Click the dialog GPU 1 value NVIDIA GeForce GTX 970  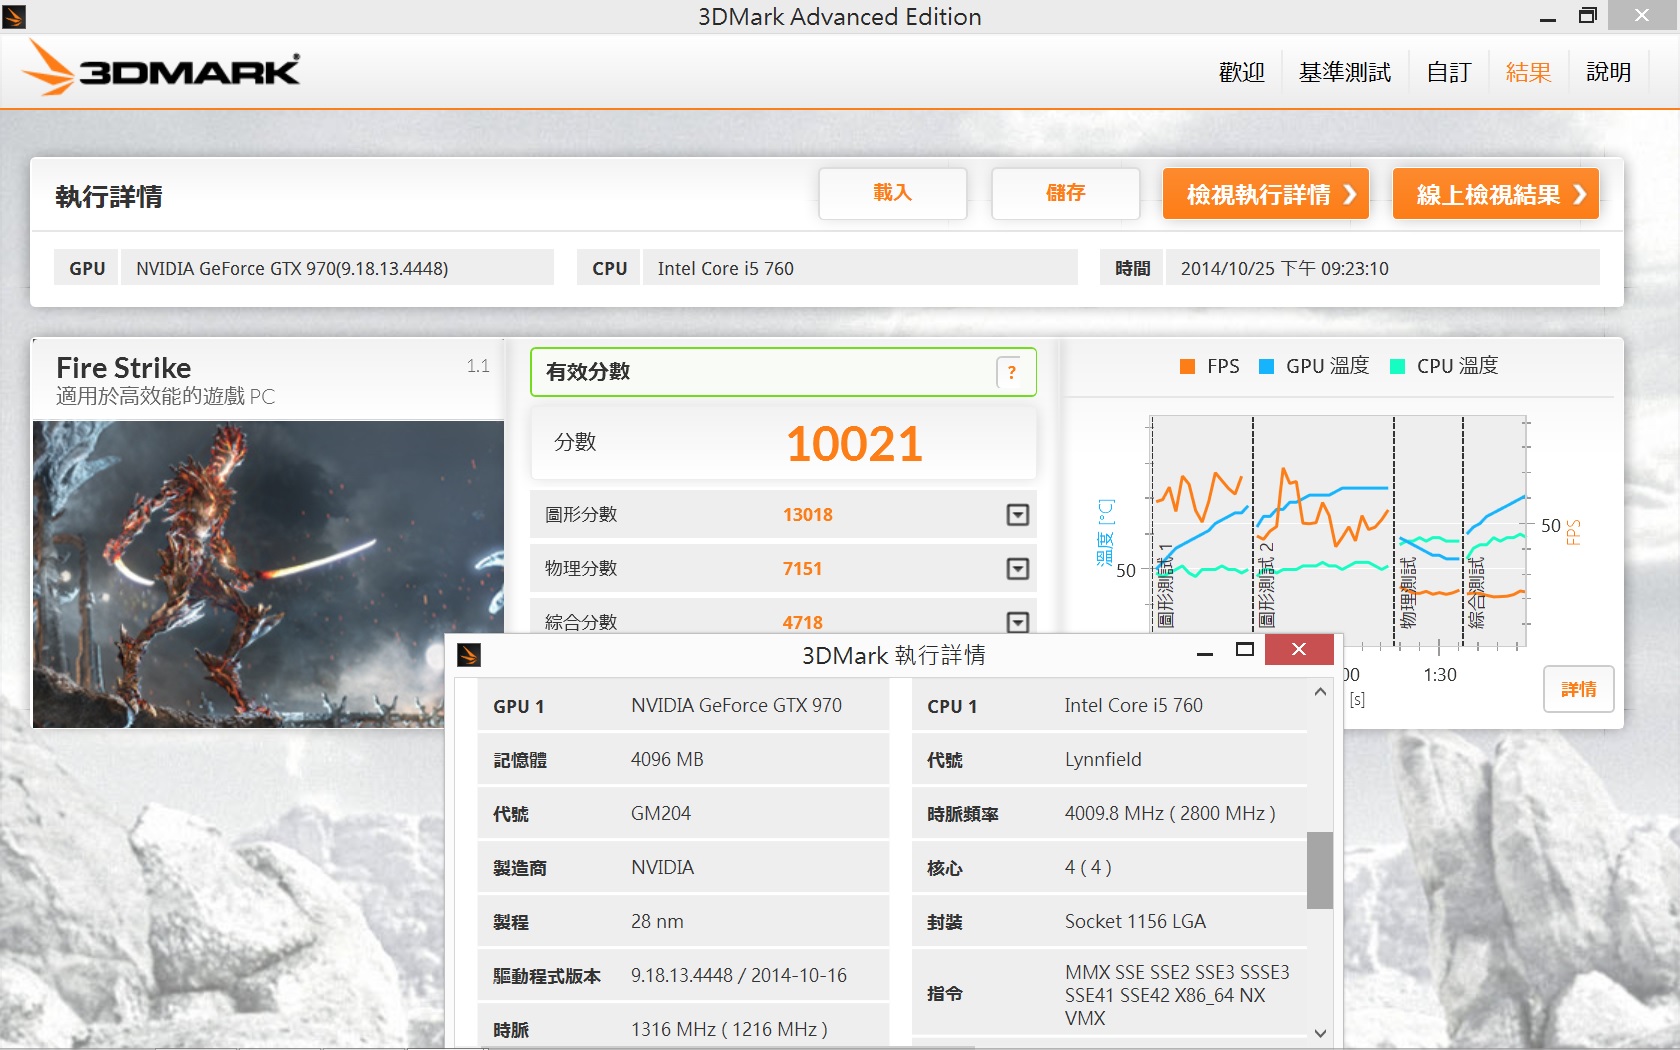coord(736,706)
